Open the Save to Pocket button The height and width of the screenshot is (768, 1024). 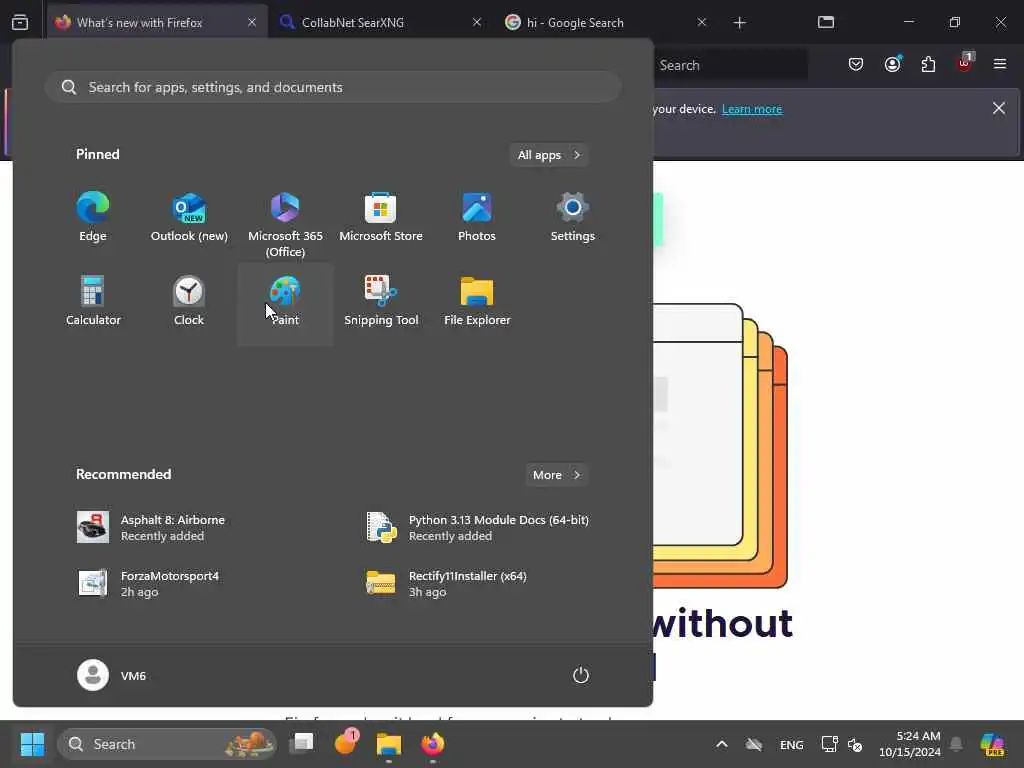coord(856,64)
